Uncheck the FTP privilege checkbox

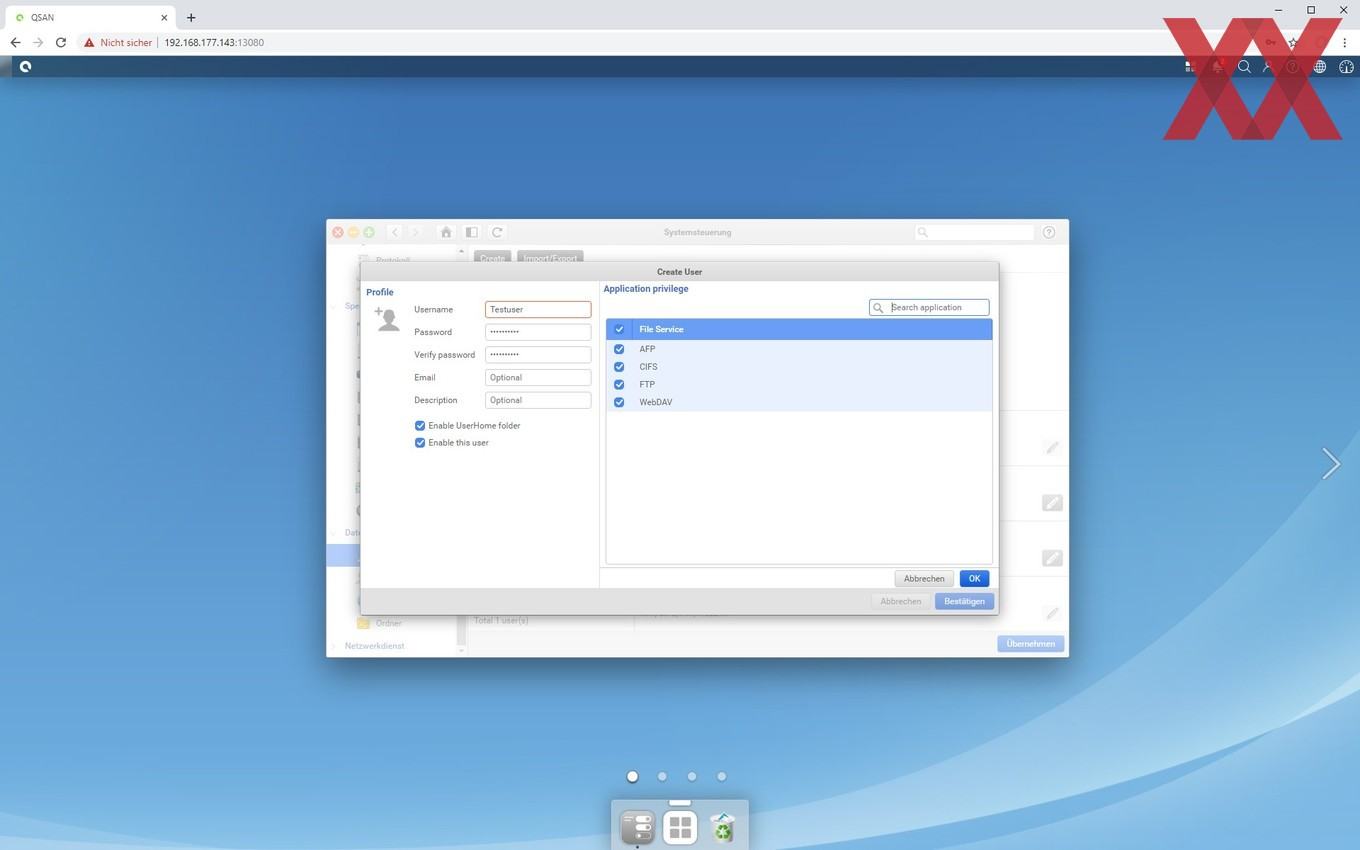tap(619, 384)
